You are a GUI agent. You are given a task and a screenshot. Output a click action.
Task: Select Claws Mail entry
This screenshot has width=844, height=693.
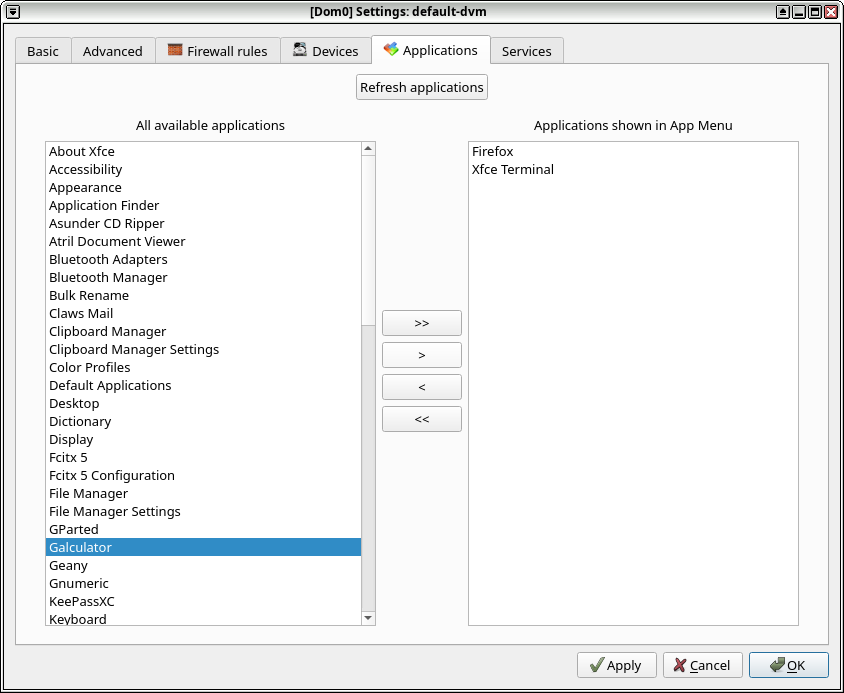(203, 313)
